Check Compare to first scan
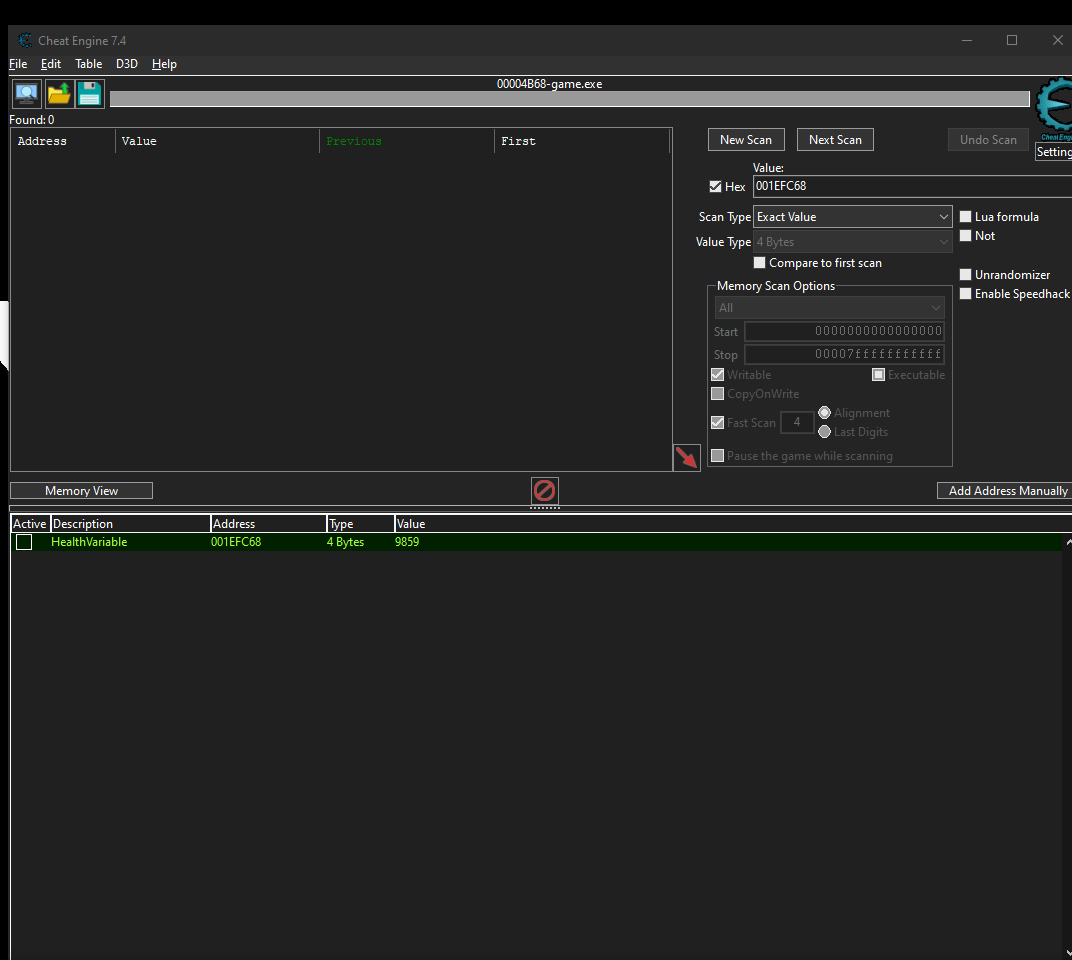 click(x=759, y=263)
